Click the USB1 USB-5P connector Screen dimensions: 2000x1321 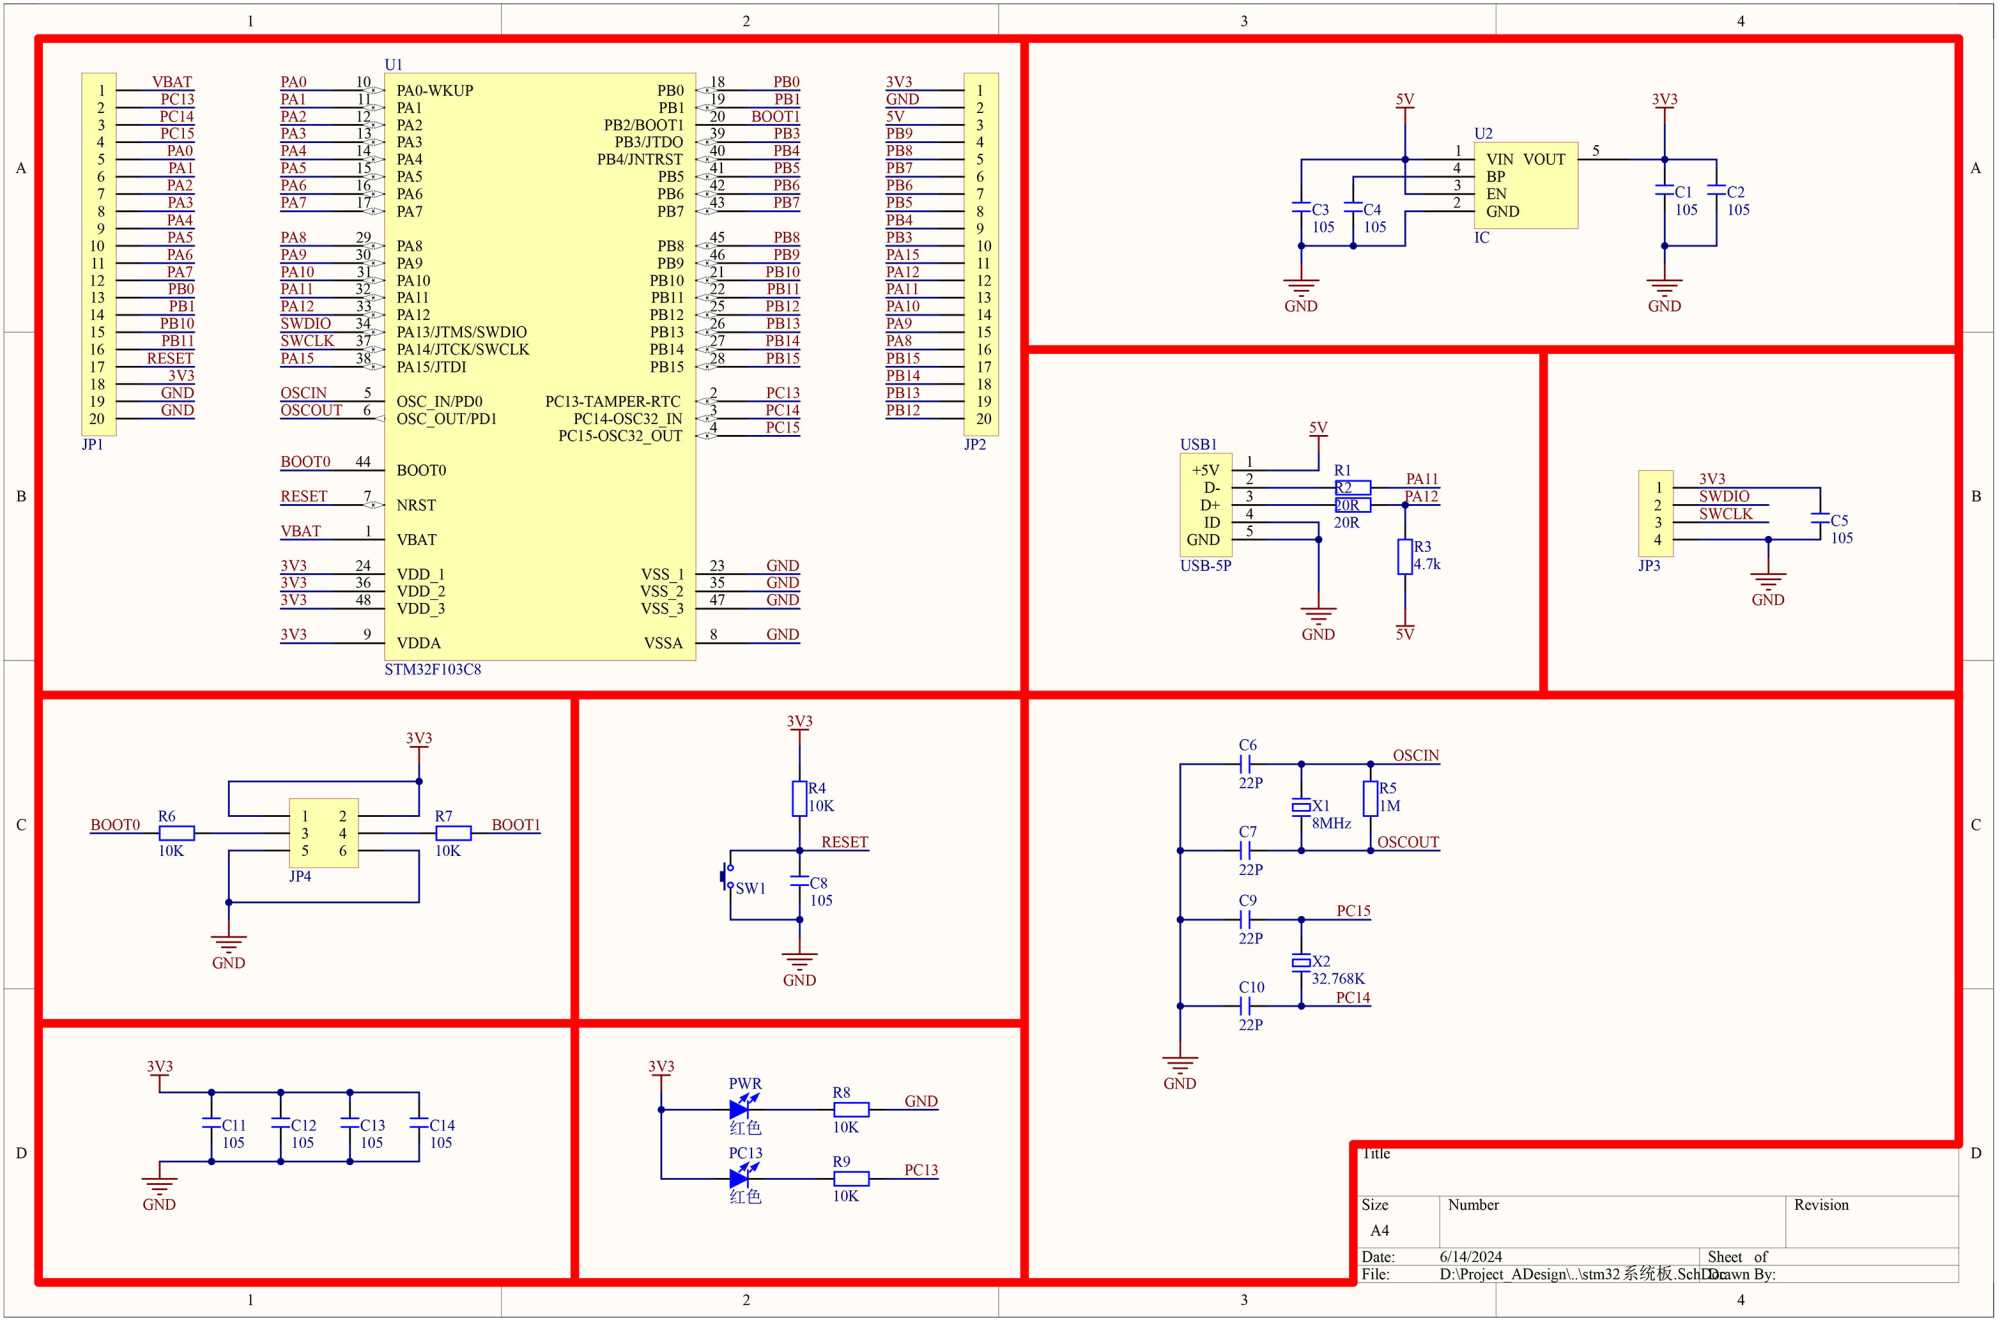coord(1205,504)
